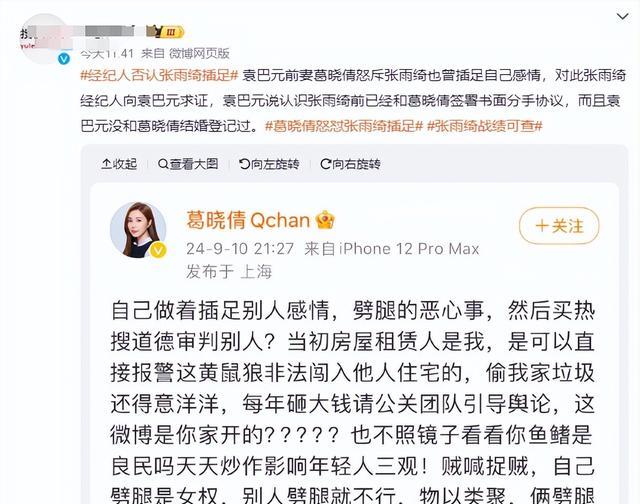Screen dimensions: 640x504
Task: Click the blue verified V badge
Action: click(x=63, y=59)
